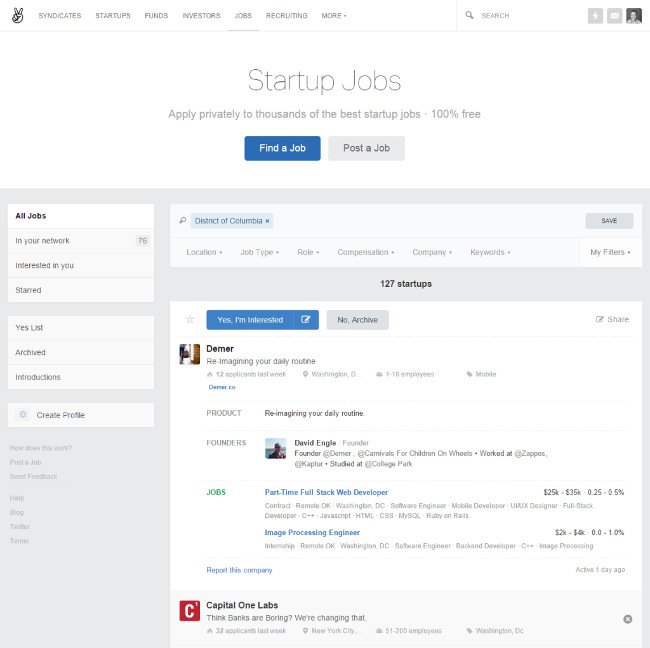Expand the Compensation filter dropdown
Screen dimensions: 650x648
pyautogui.click(x=366, y=252)
